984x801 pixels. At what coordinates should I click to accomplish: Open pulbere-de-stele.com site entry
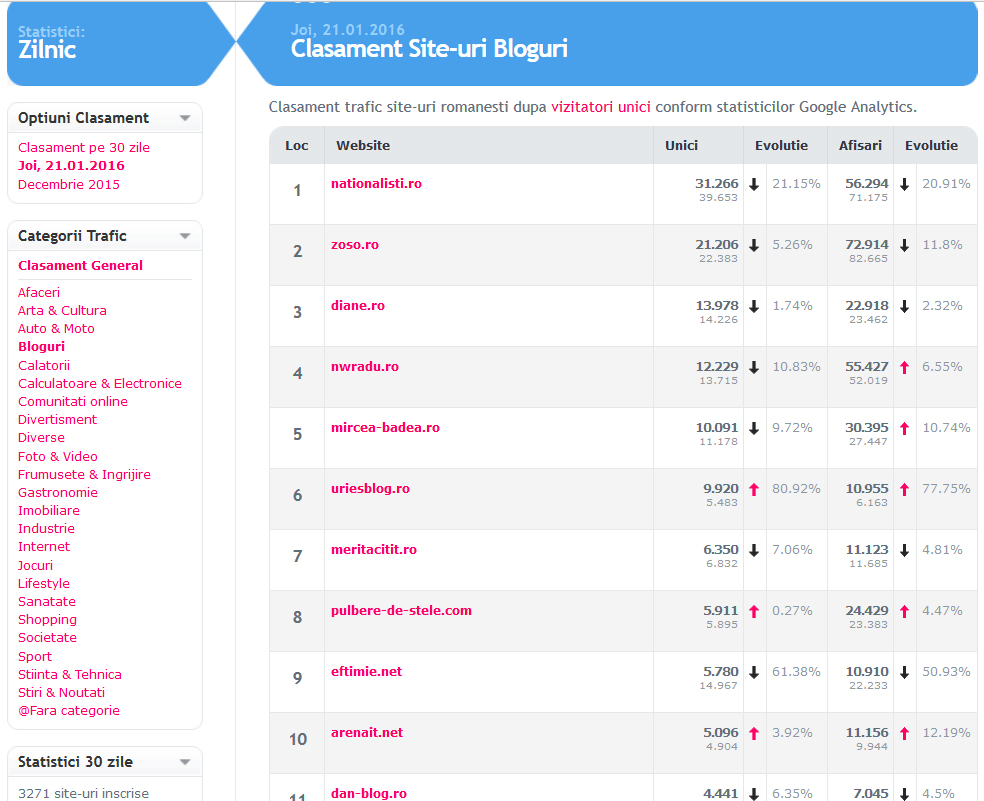tap(402, 610)
